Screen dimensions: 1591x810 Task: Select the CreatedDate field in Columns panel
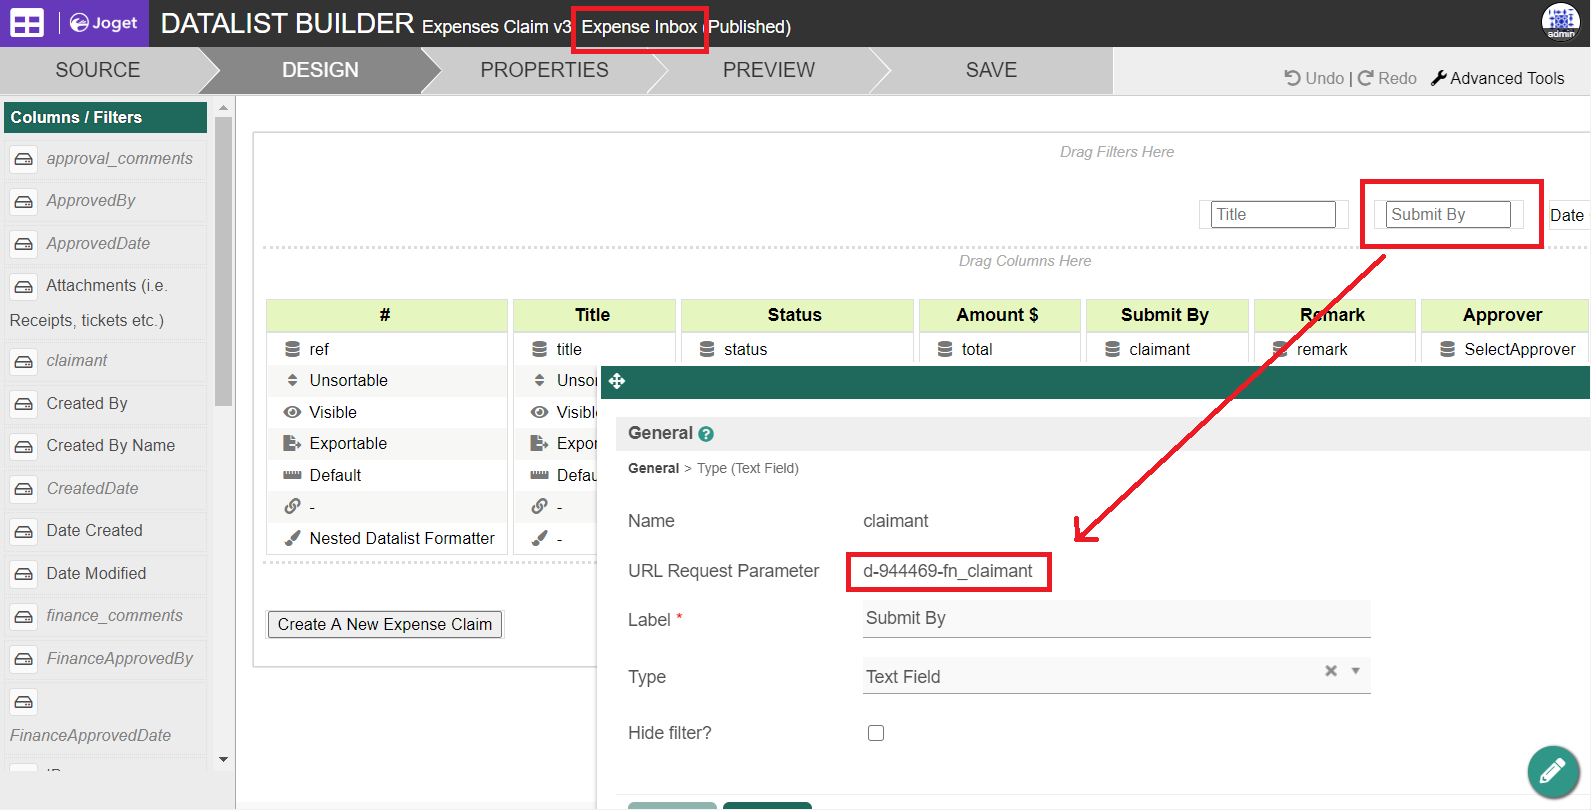[106, 489]
